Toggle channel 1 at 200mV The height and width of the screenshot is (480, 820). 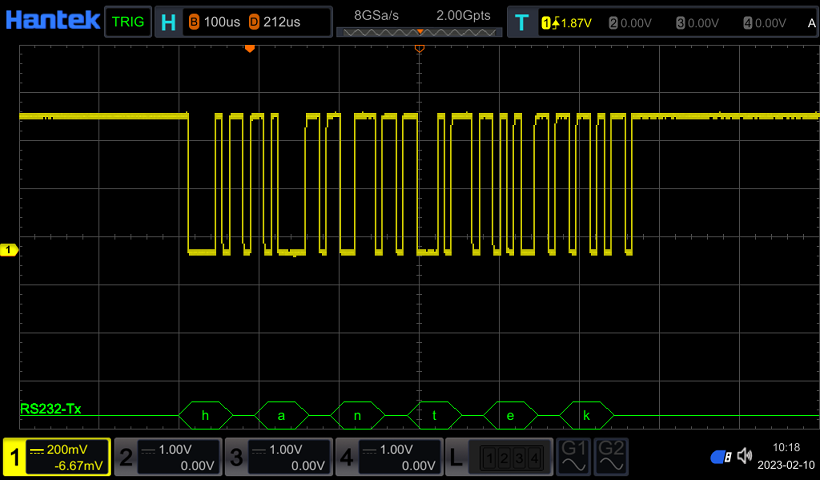pyautogui.click(x=56, y=458)
